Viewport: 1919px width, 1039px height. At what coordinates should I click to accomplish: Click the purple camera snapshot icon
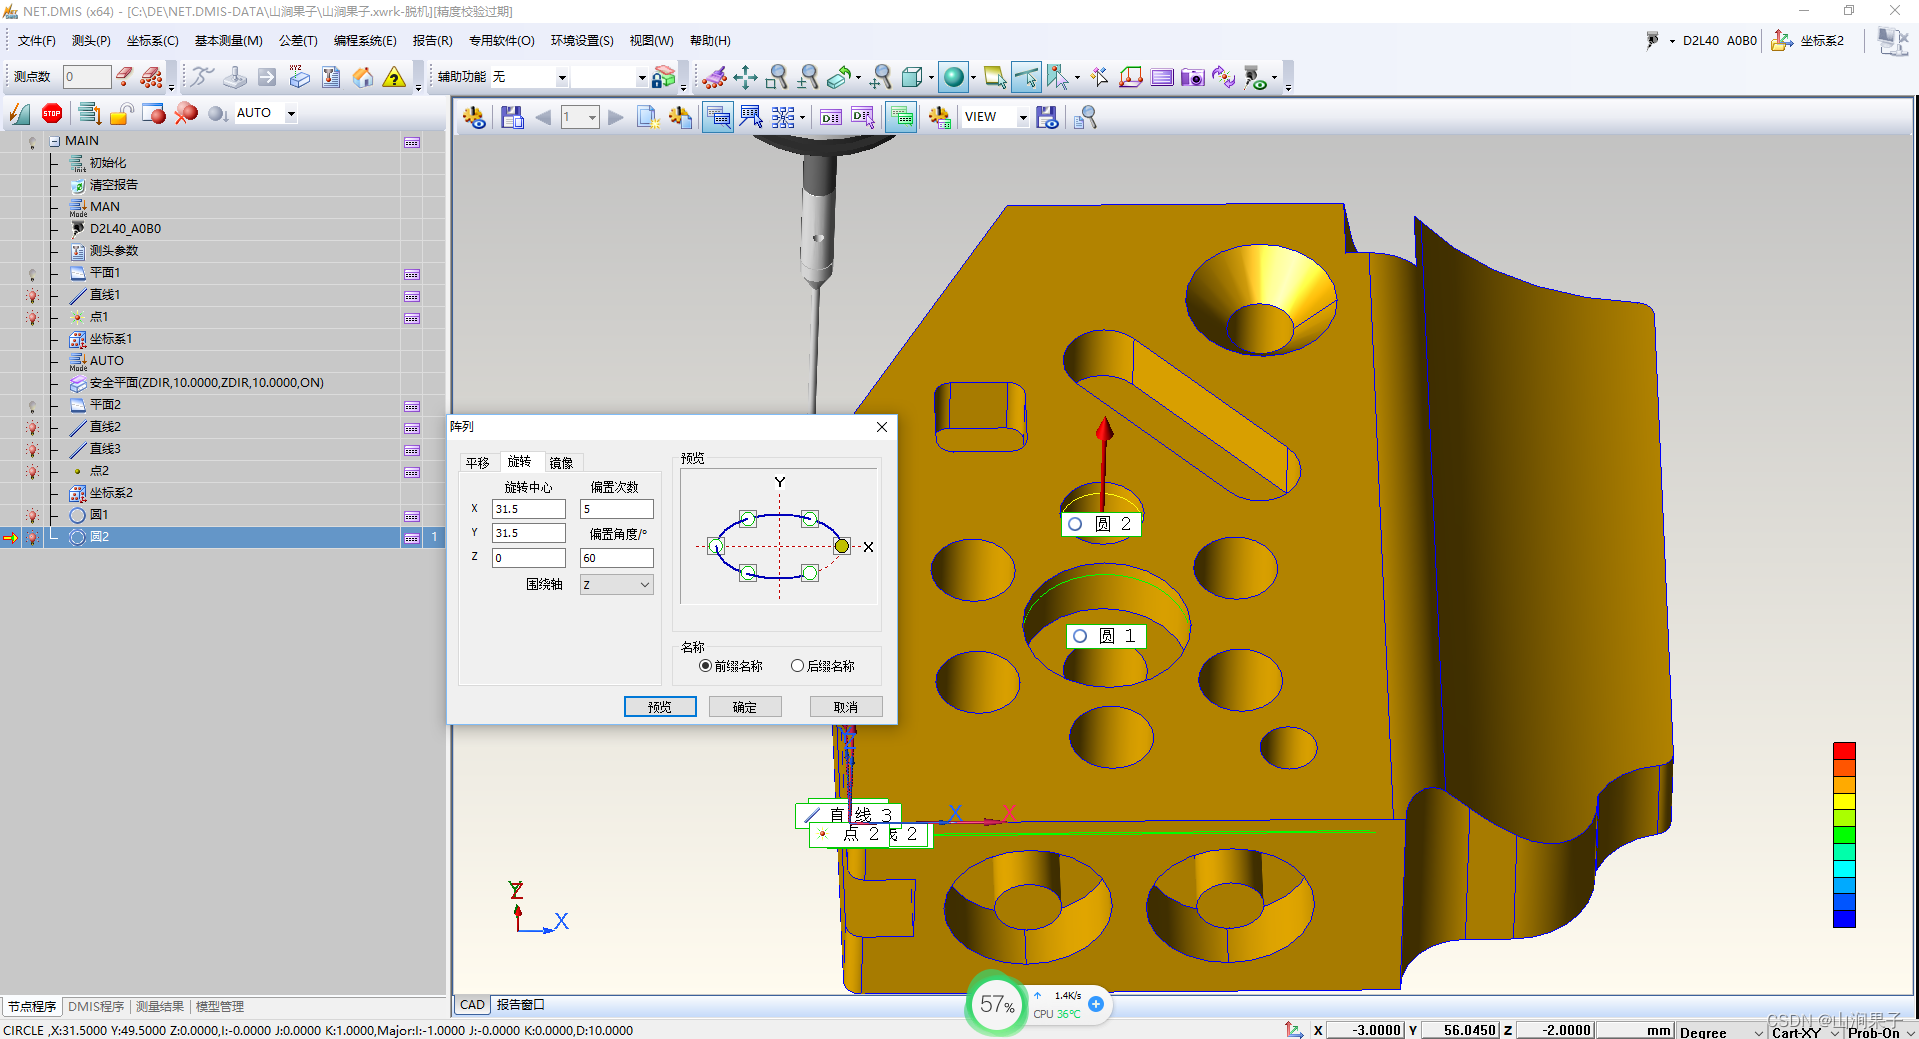1192,77
